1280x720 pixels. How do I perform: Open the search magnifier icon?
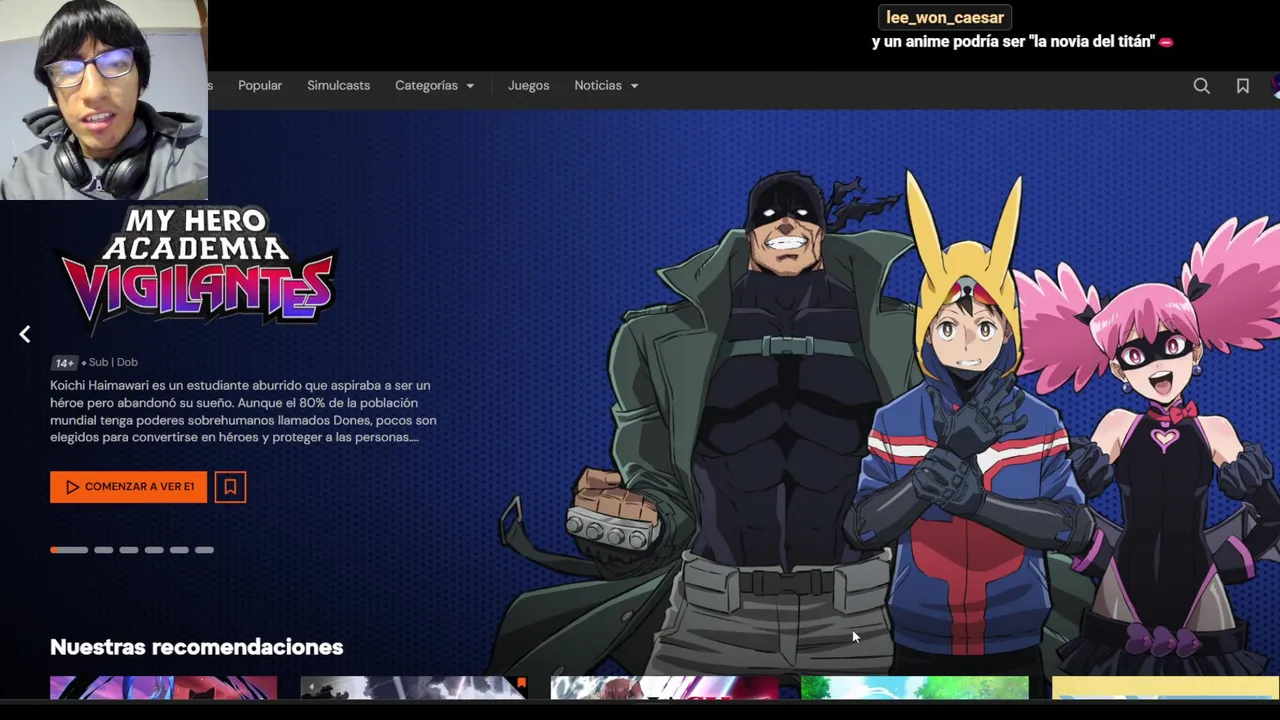1202,86
